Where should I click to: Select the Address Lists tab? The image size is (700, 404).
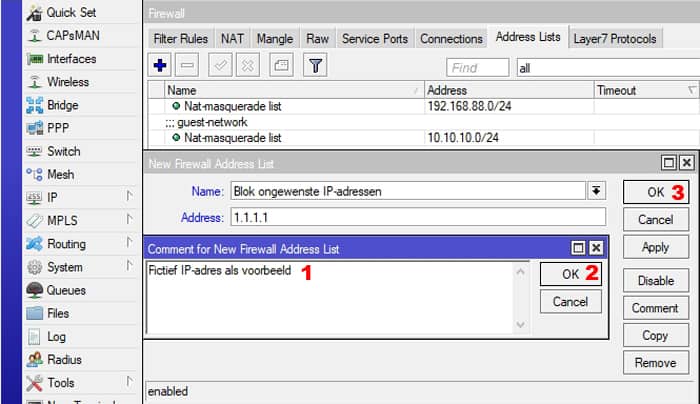(x=528, y=37)
